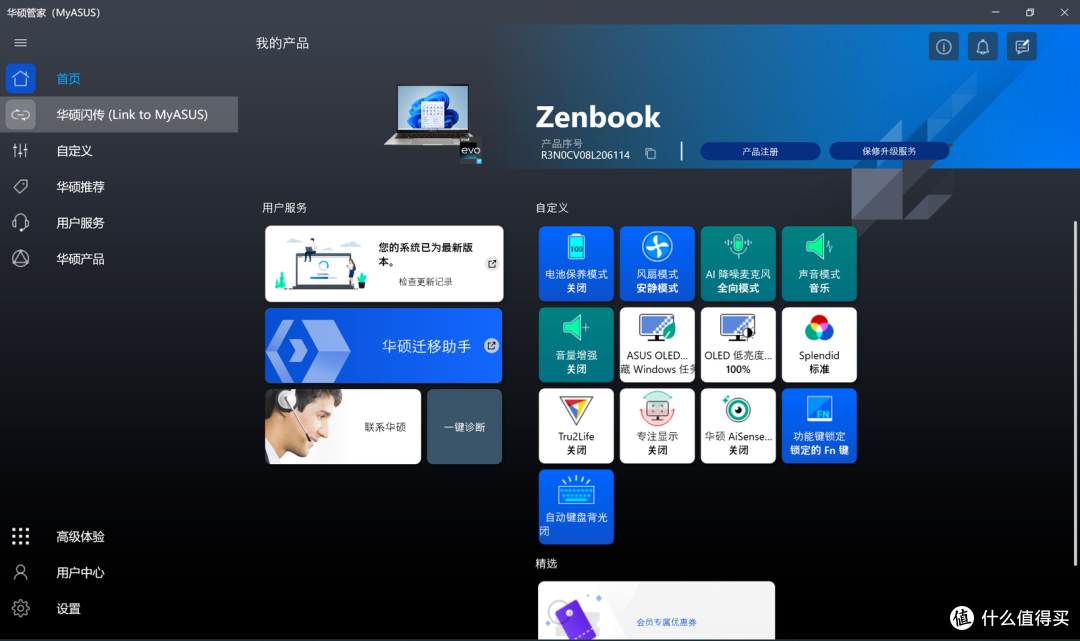Screen dimensions: 1080x641
Task: Toggle 功能键锁定 Fn tile
Action: [820, 425]
